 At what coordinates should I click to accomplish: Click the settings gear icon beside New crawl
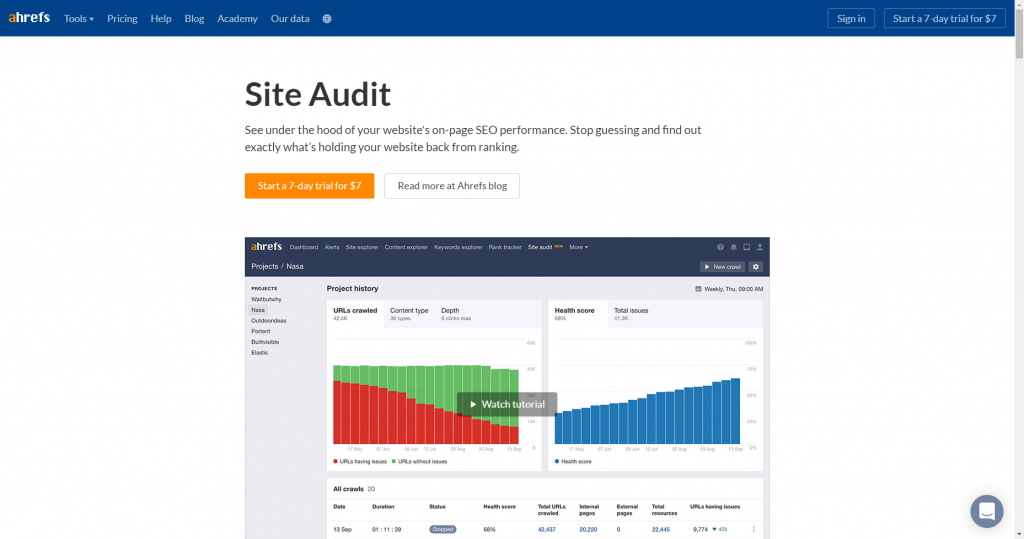[756, 267]
